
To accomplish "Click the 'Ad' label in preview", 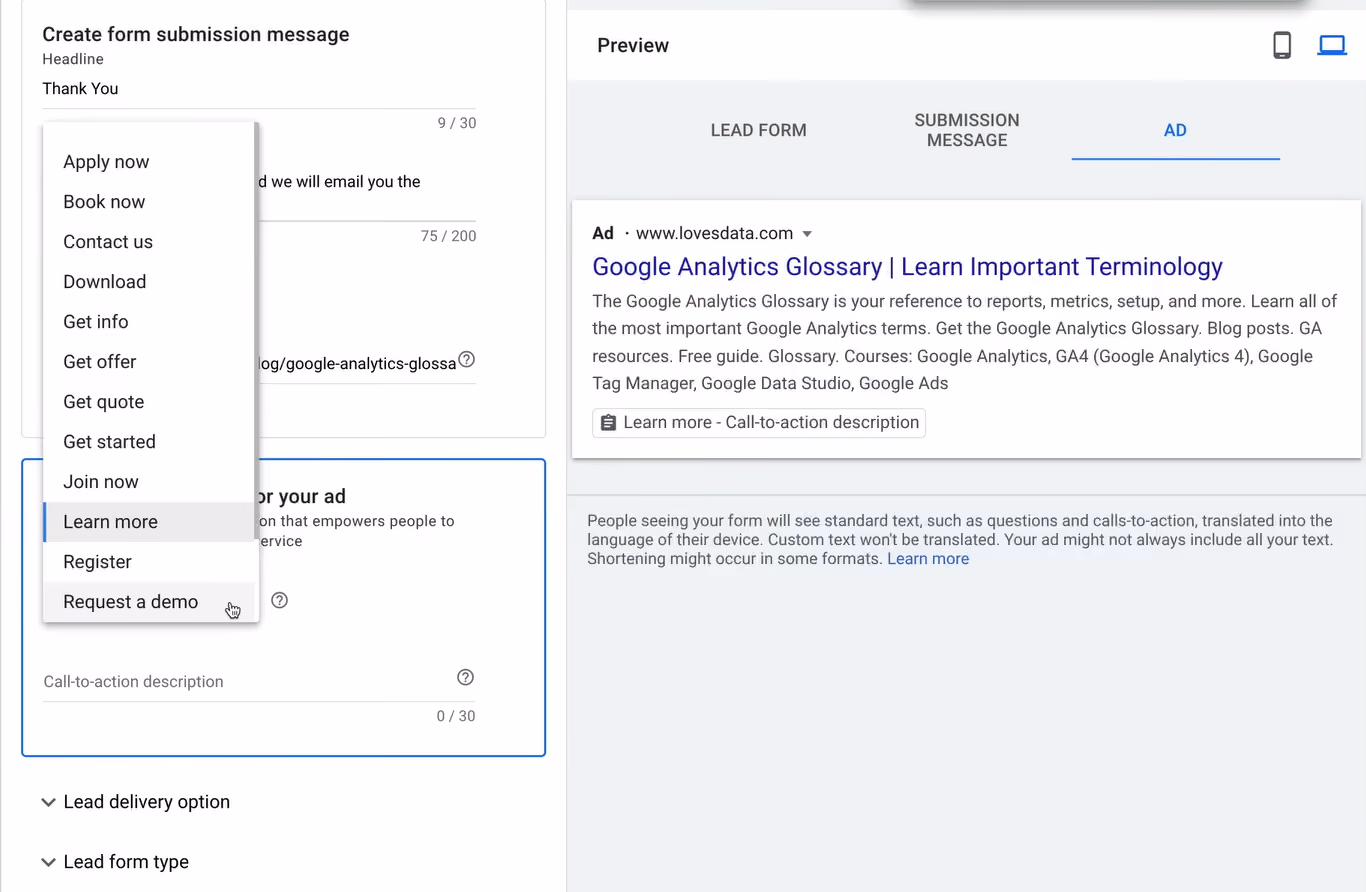I will [603, 233].
